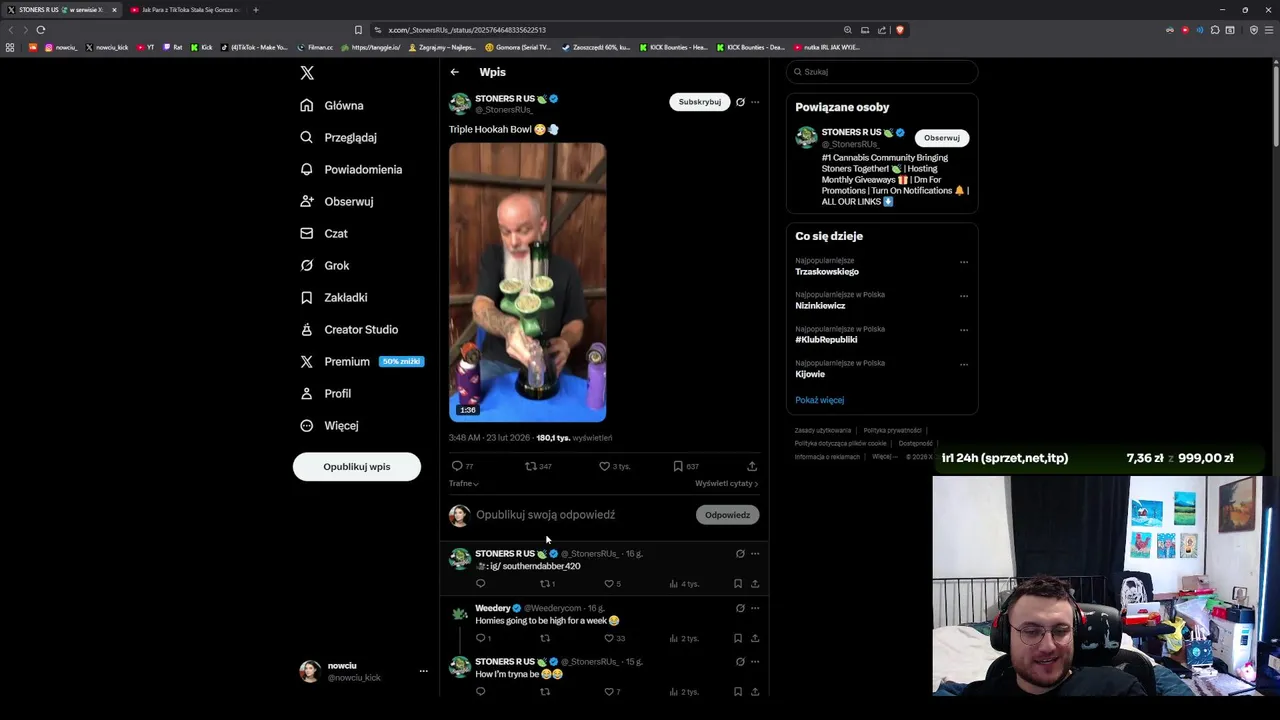Click the Creator Studio icon in sidebar

tap(307, 329)
